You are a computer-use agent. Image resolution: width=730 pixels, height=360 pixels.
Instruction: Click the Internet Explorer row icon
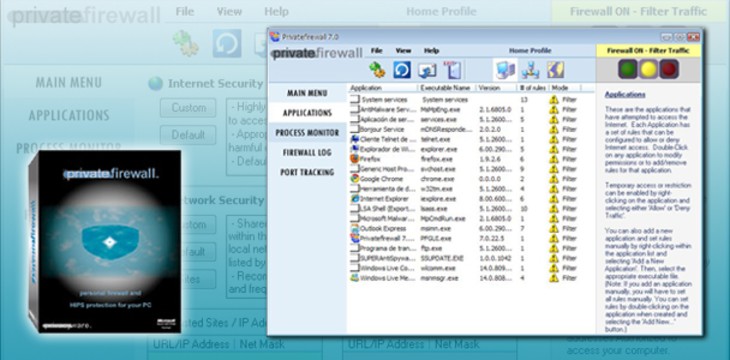point(355,198)
